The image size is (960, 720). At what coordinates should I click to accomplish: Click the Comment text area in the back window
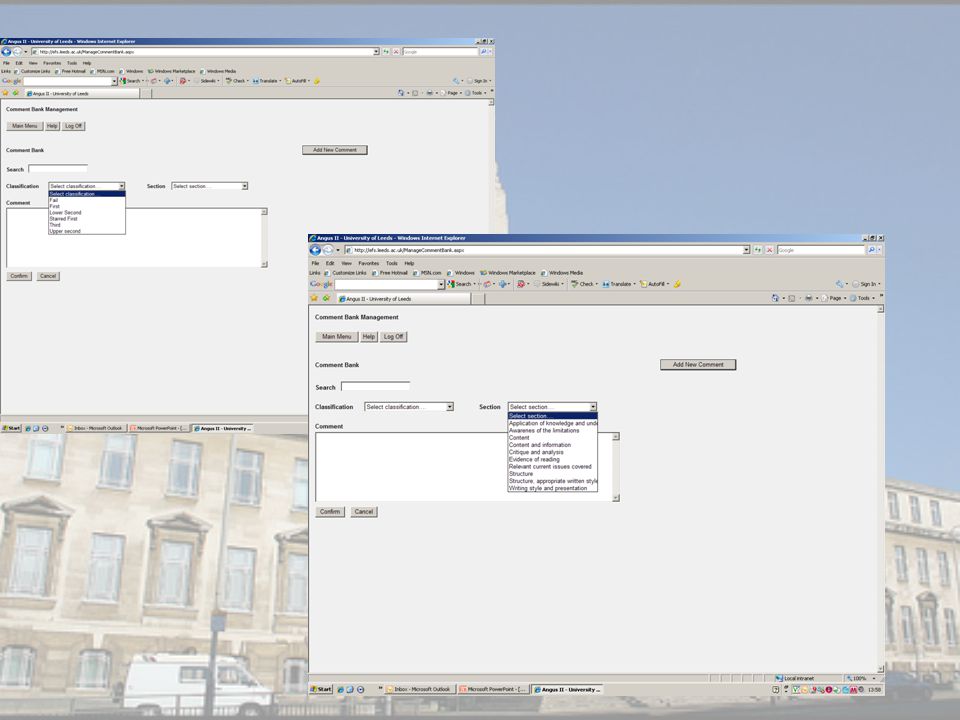(137, 238)
